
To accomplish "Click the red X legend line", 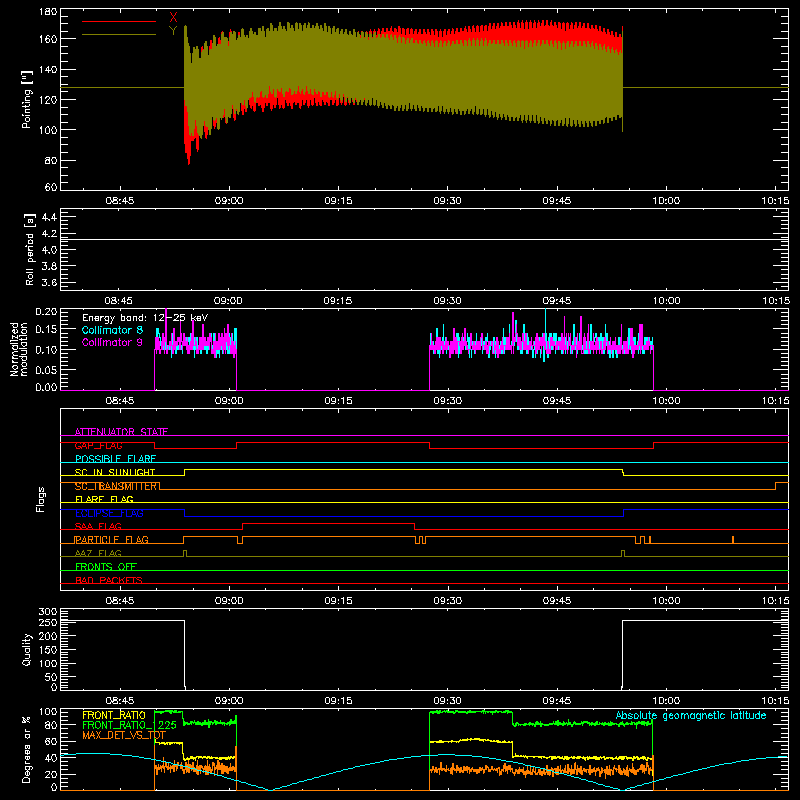I will 119,21.
